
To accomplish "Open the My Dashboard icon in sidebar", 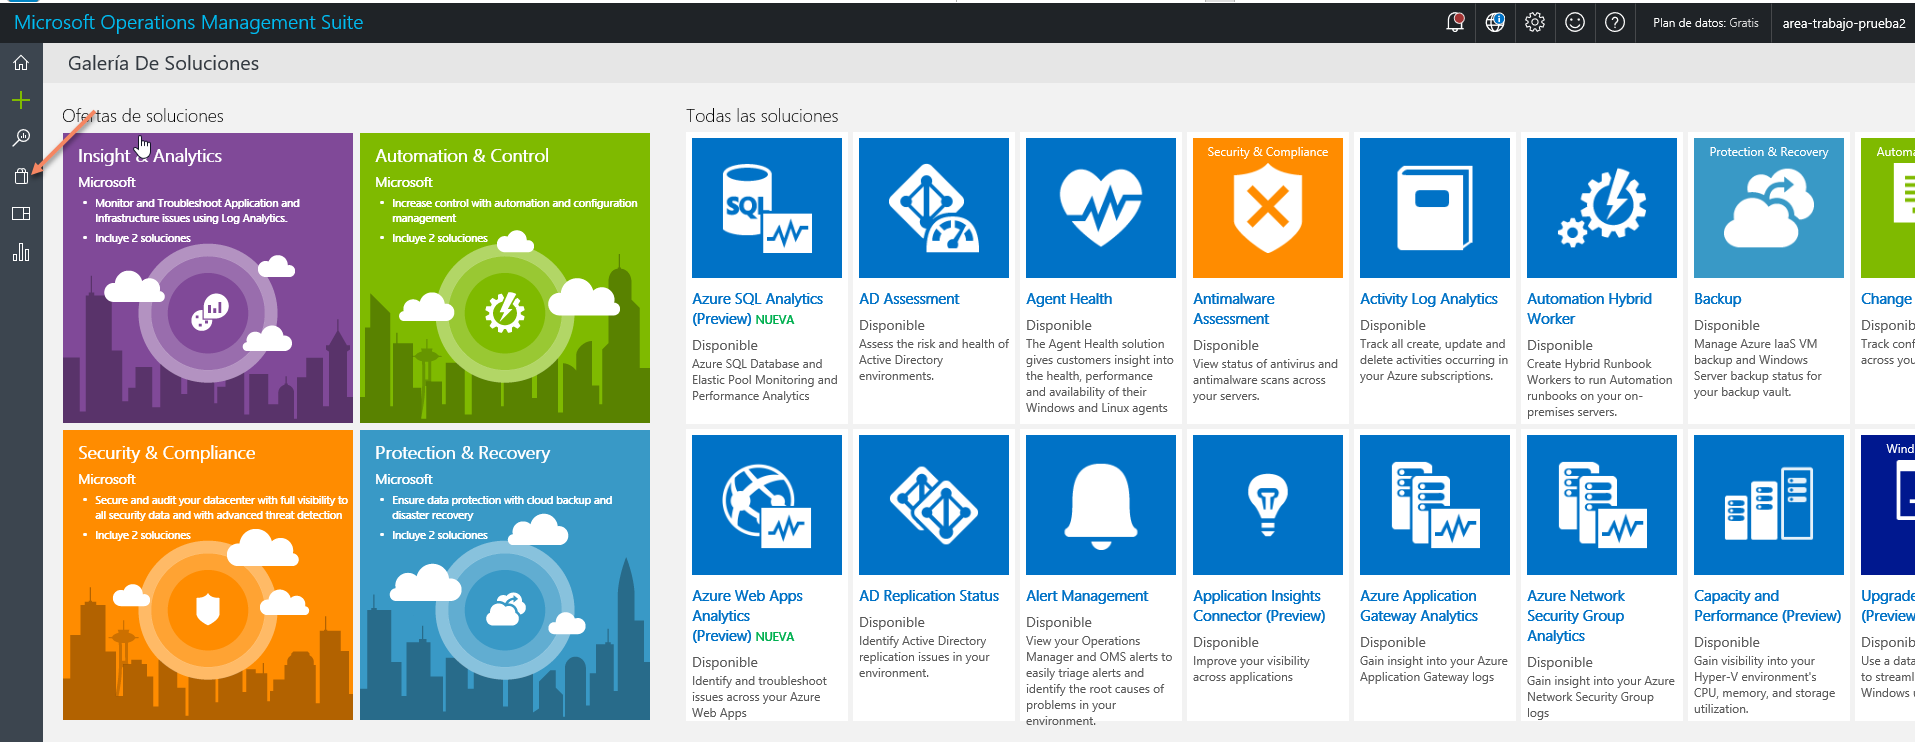I will (21, 214).
